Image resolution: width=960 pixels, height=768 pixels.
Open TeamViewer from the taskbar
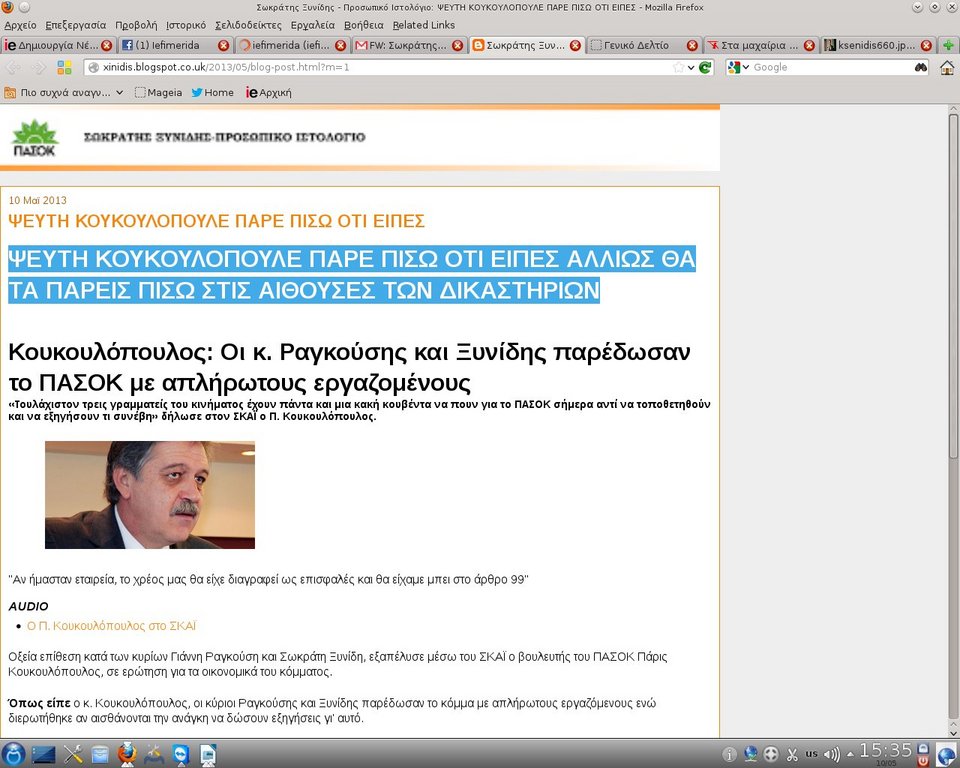tap(181, 753)
